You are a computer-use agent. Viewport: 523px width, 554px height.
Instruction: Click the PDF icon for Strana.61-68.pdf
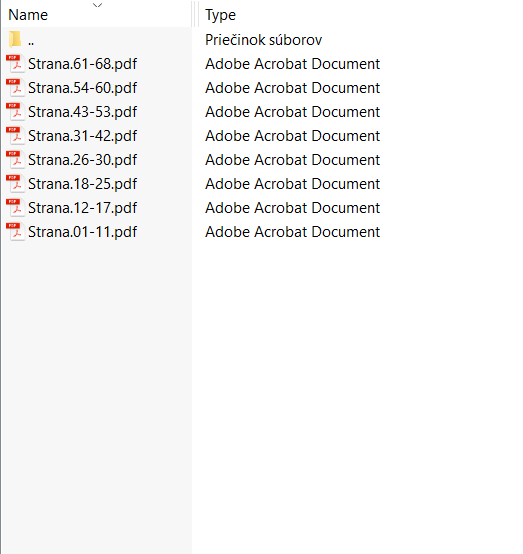(15, 64)
